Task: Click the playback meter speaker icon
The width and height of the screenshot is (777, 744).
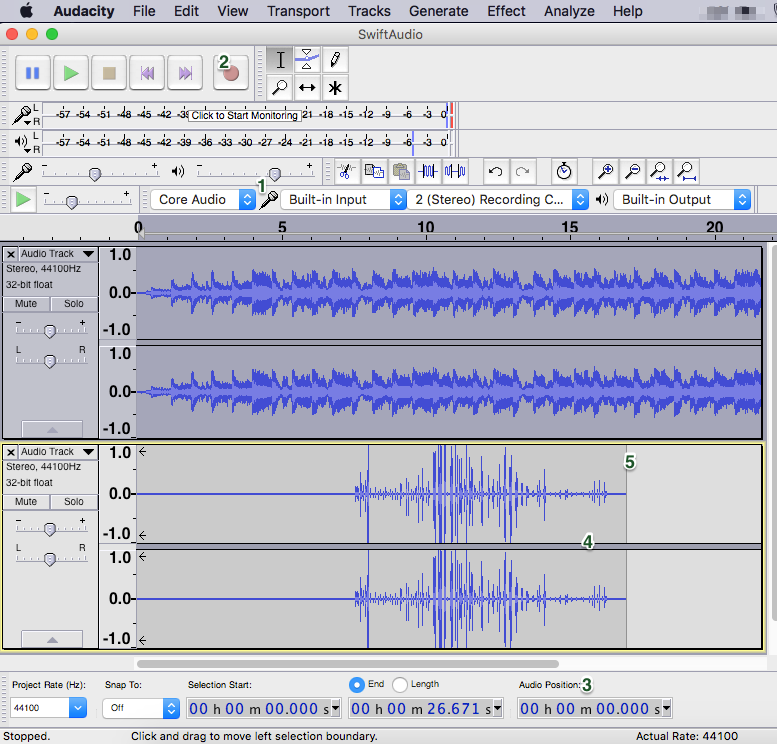Action: pyautogui.click(x=21, y=142)
